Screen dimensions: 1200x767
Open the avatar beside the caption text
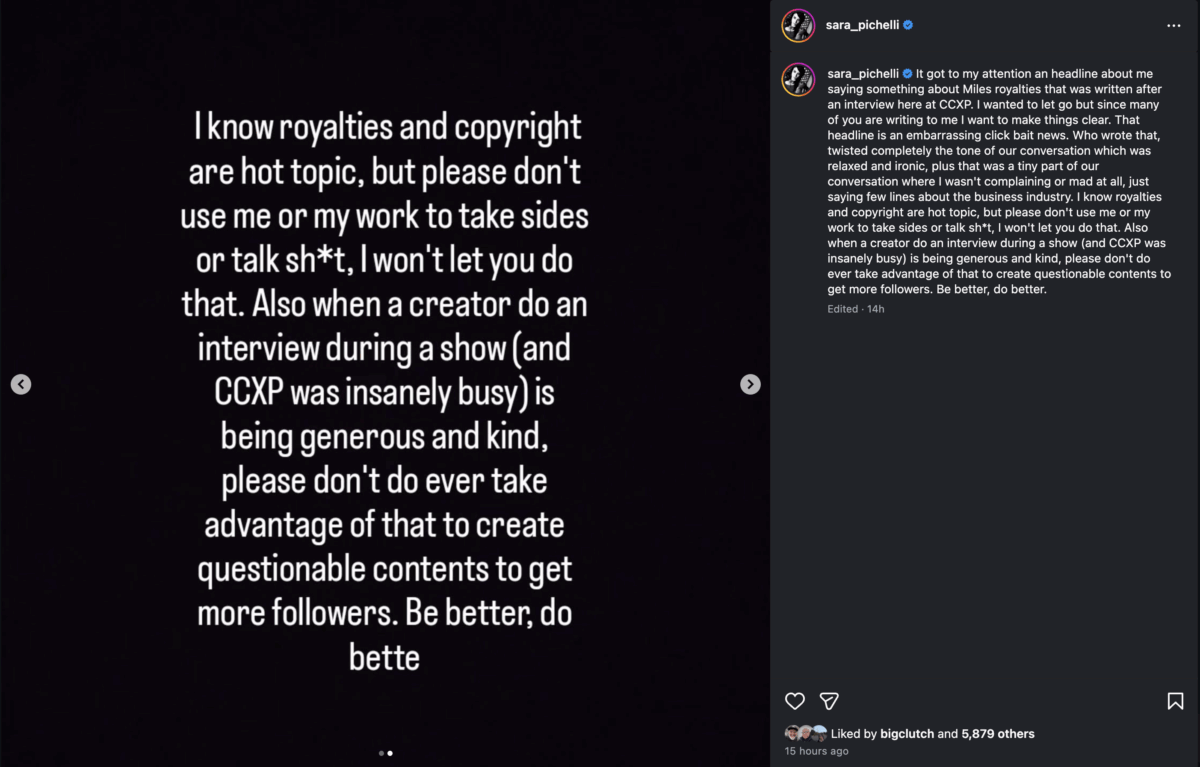(798, 79)
